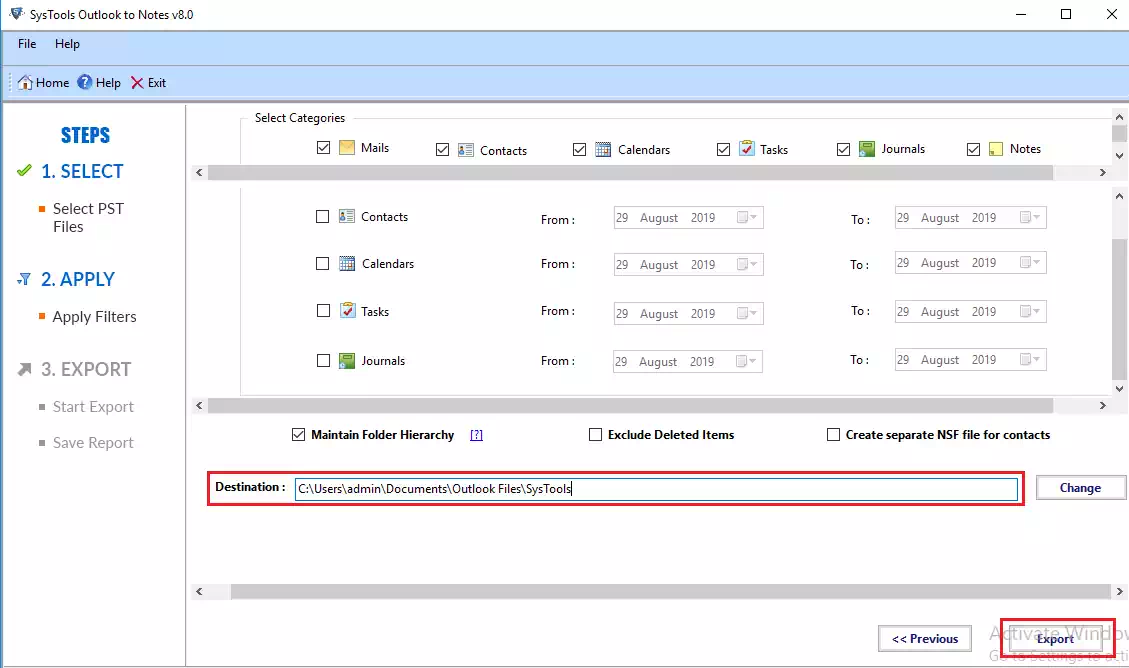Check Exclude Deleted Items option

[595, 434]
